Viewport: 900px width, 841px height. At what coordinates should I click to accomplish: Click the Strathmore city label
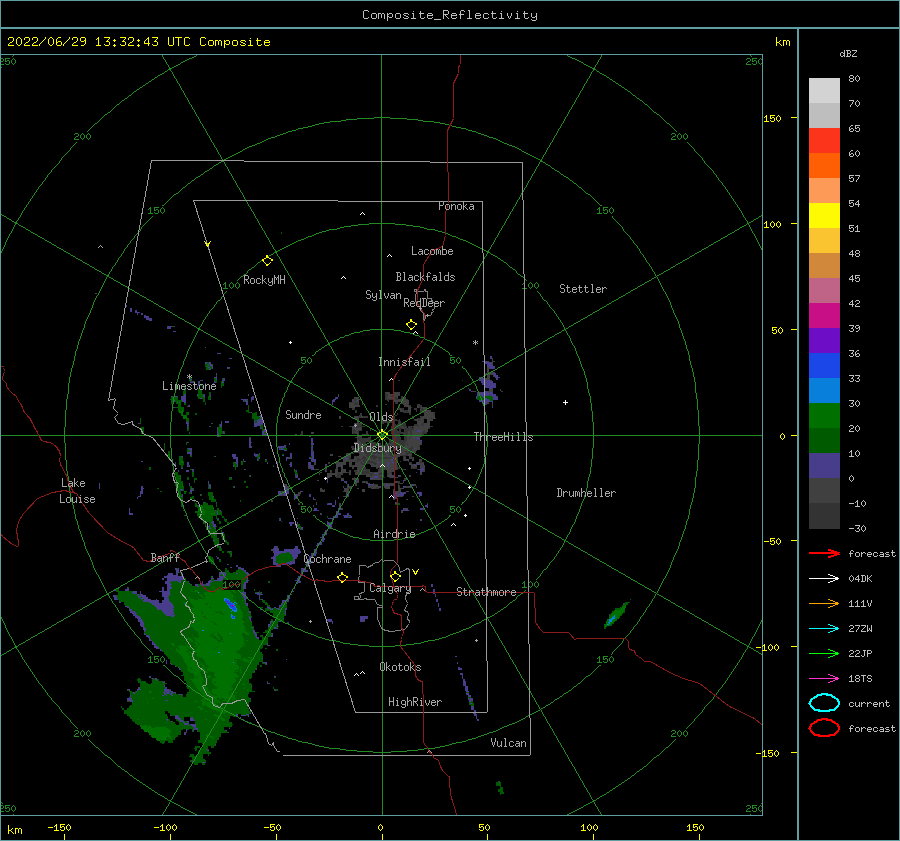(486, 592)
